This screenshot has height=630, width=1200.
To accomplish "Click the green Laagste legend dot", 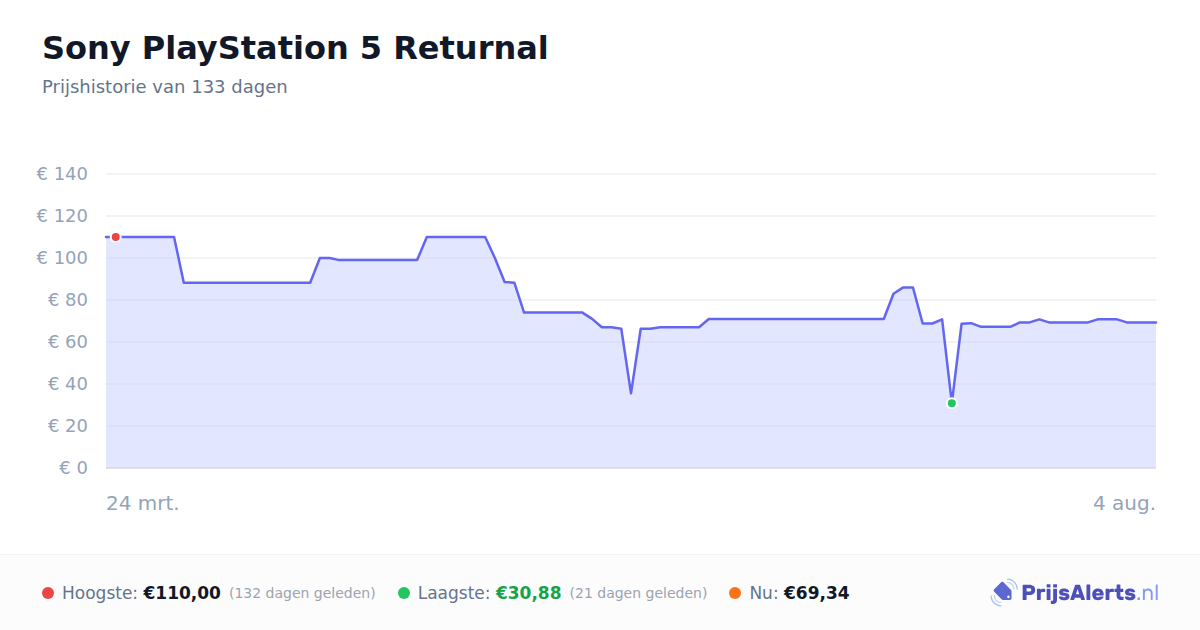I will pos(404,593).
